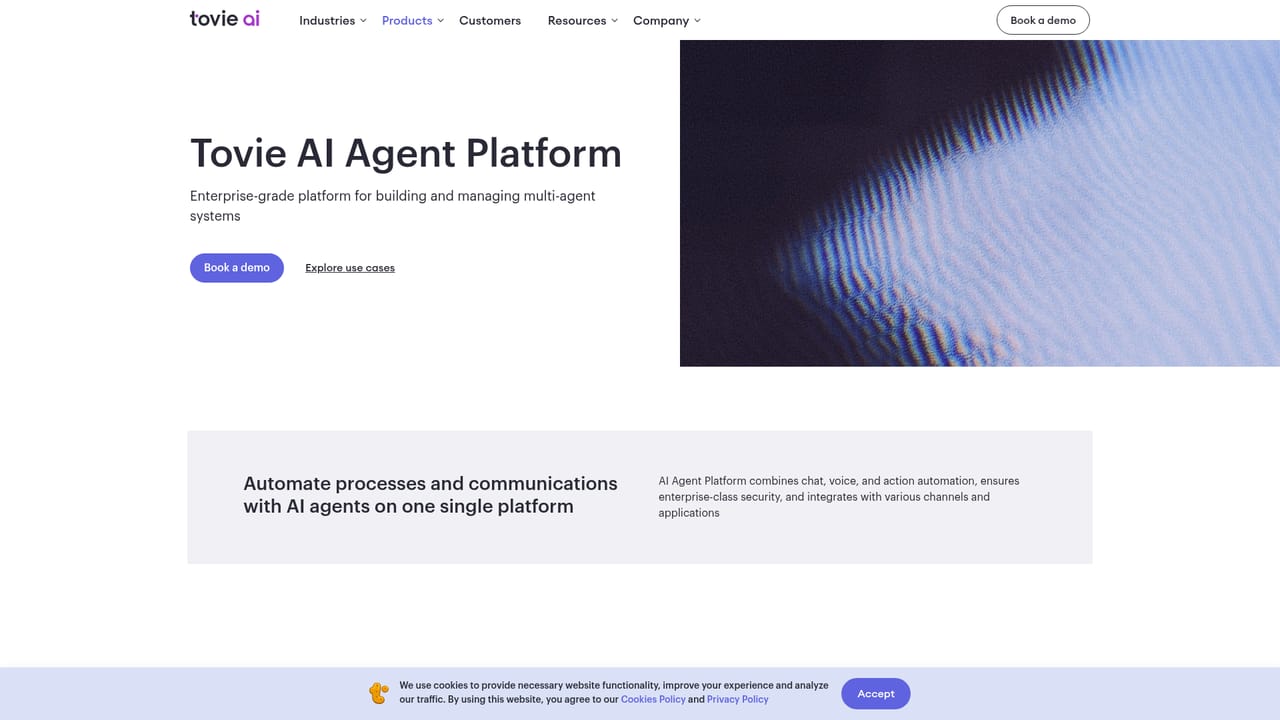The image size is (1280, 720).
Task: Click the AI Agent Platform combines paragraph
Action: [839, 497]
